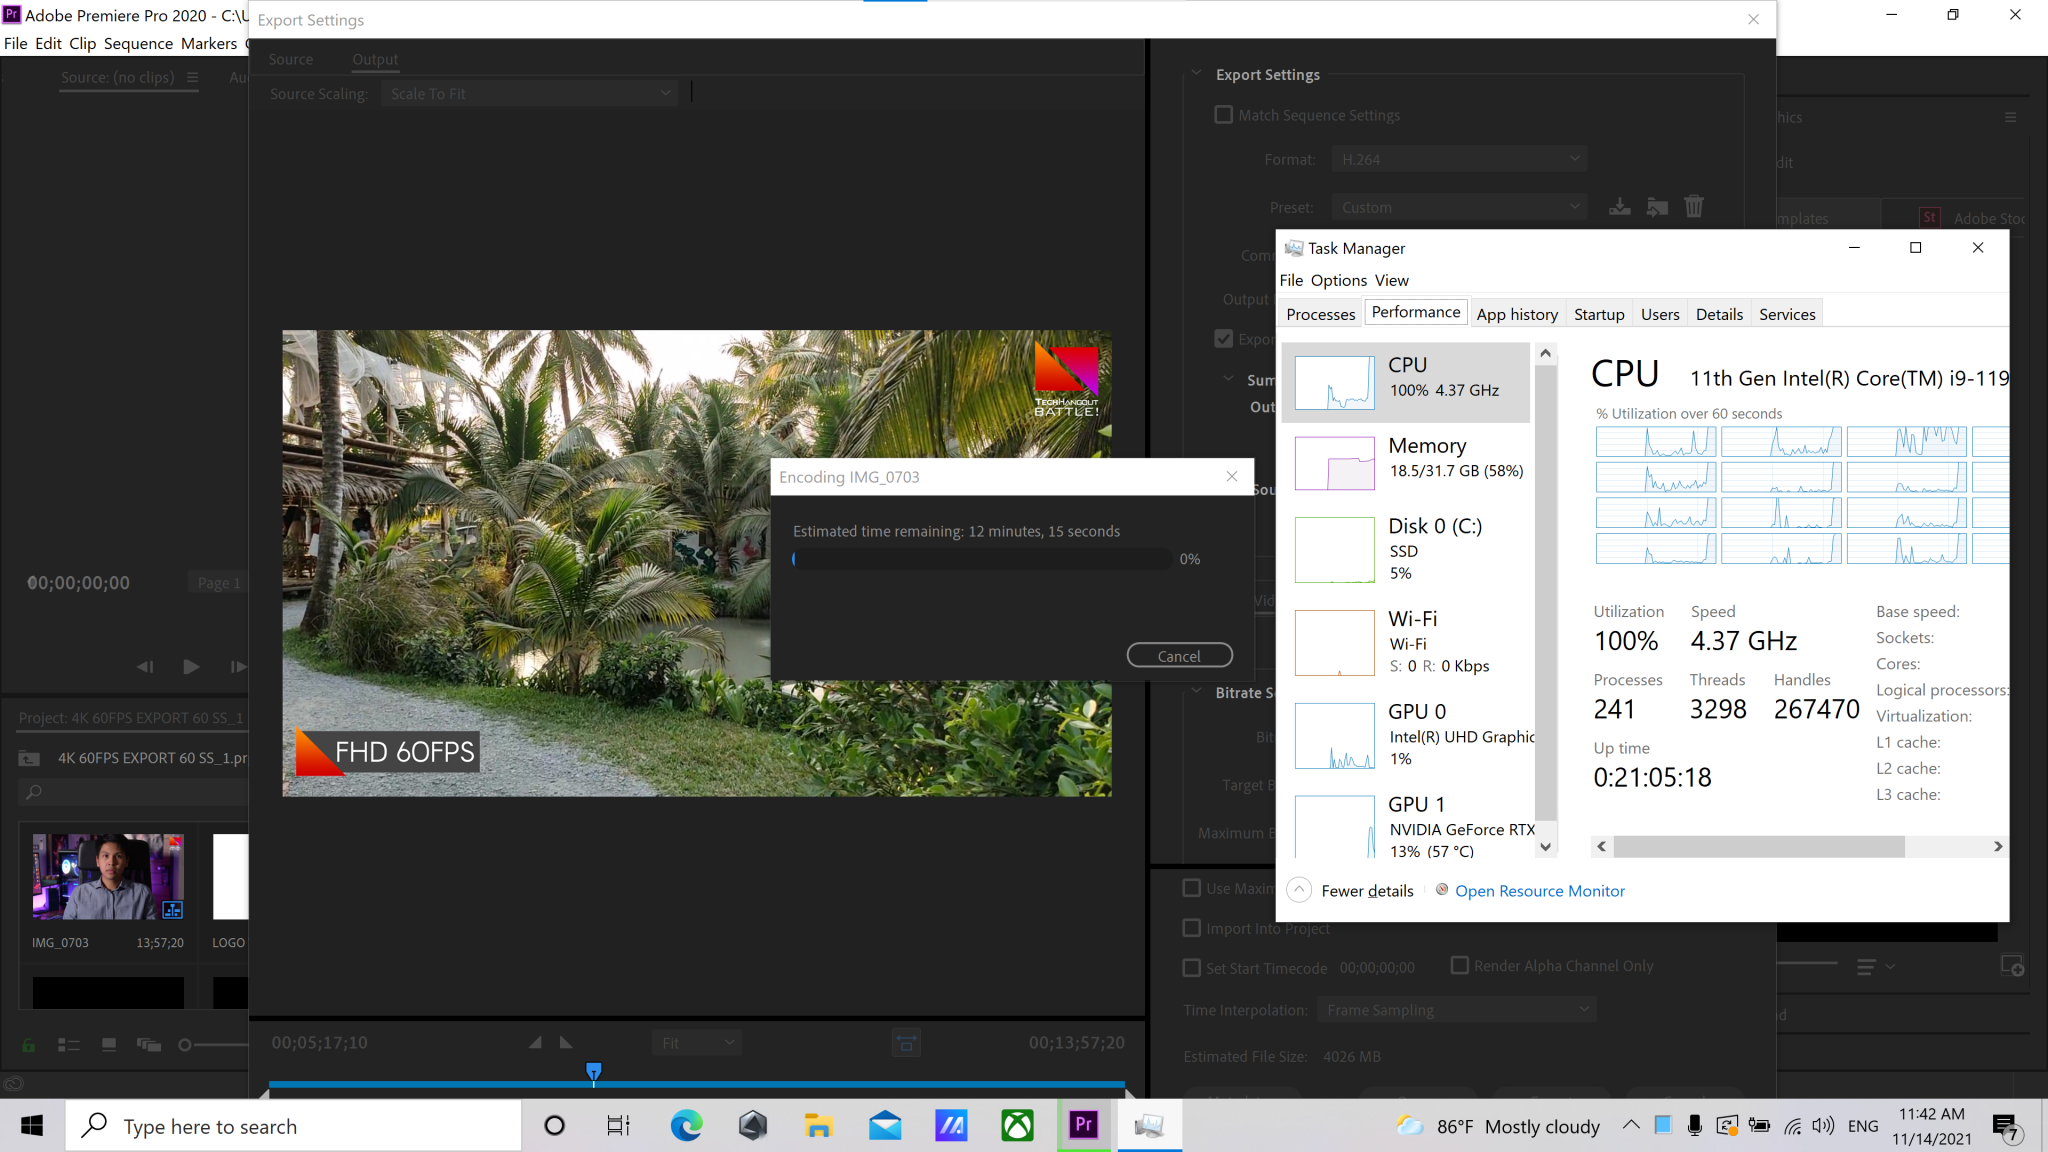
Task: Click Fewer details collapse arrow
Action: [1298, 889]
